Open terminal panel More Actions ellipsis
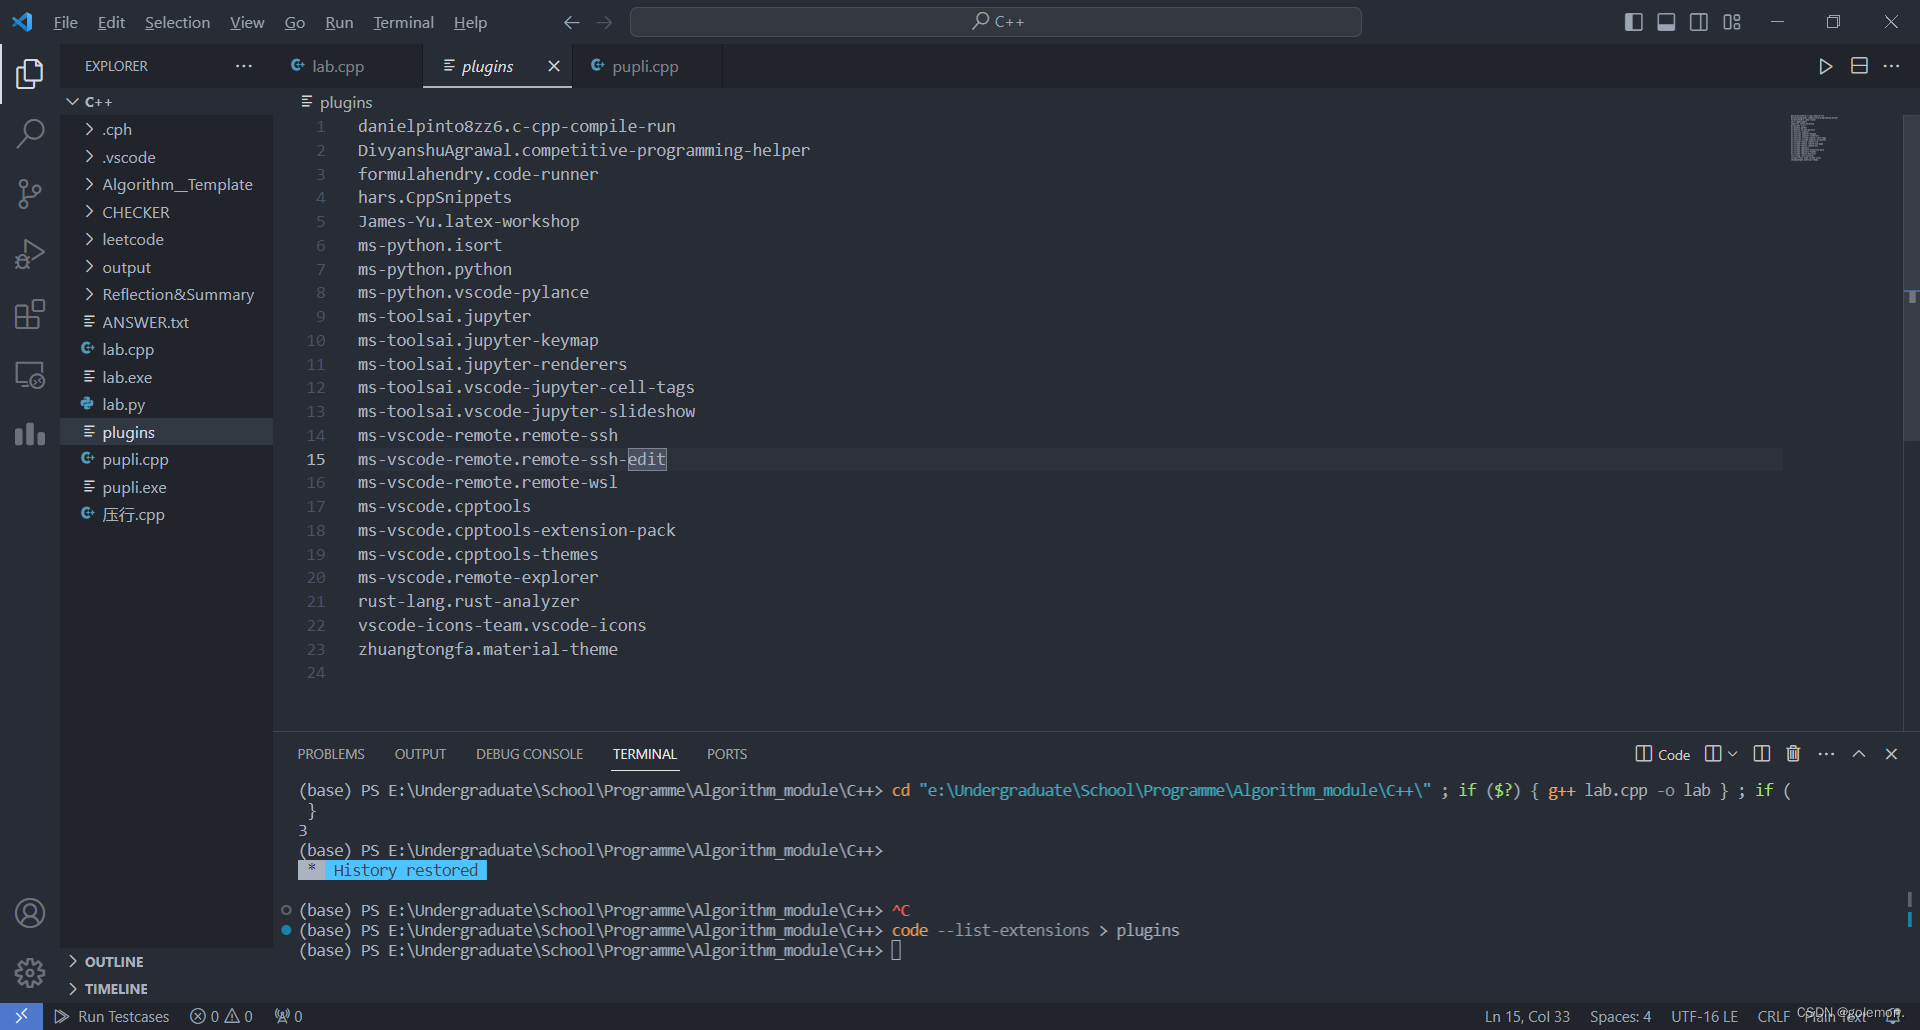This screenshot has height=1030, width=1920. (x=1826, y=754)
